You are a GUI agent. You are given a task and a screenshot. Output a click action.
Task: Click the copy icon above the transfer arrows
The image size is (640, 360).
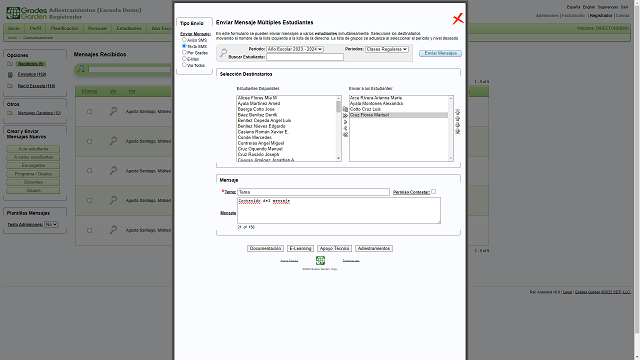tap(345, 109)
